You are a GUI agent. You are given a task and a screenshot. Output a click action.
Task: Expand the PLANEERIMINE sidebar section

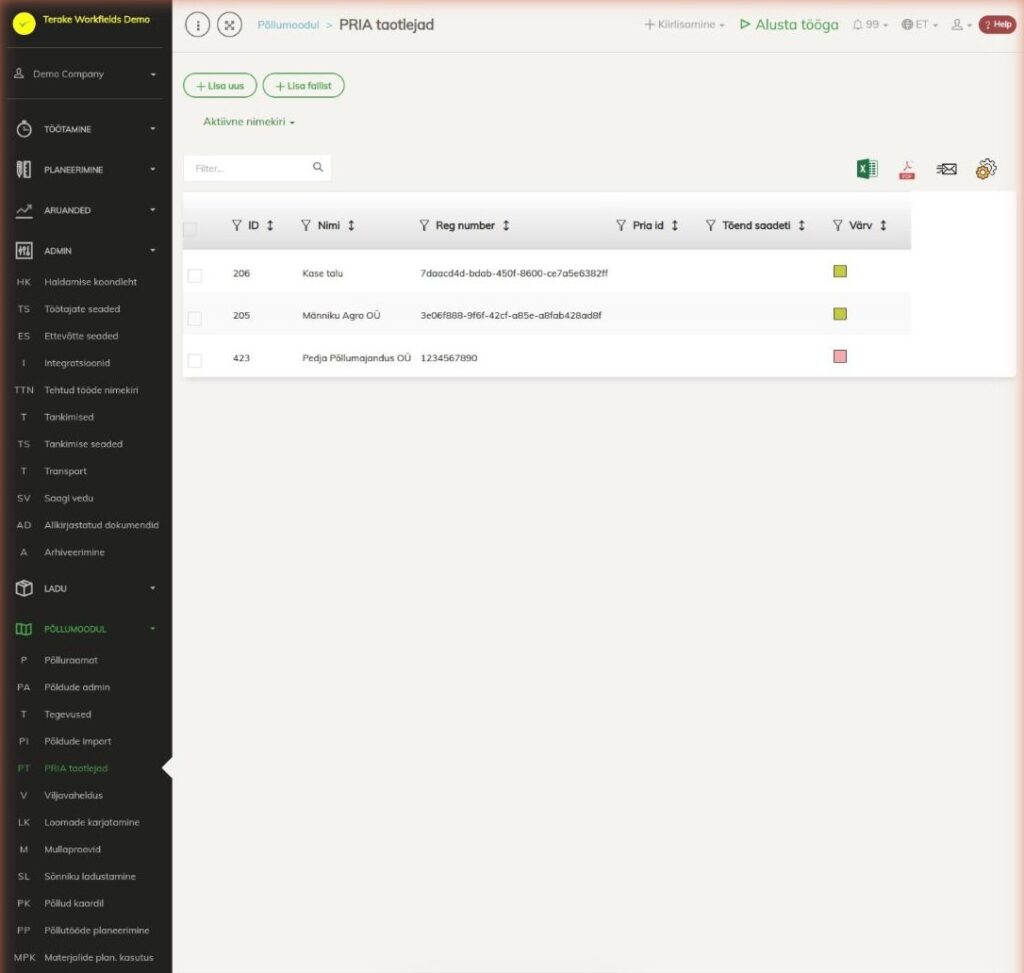85,170
